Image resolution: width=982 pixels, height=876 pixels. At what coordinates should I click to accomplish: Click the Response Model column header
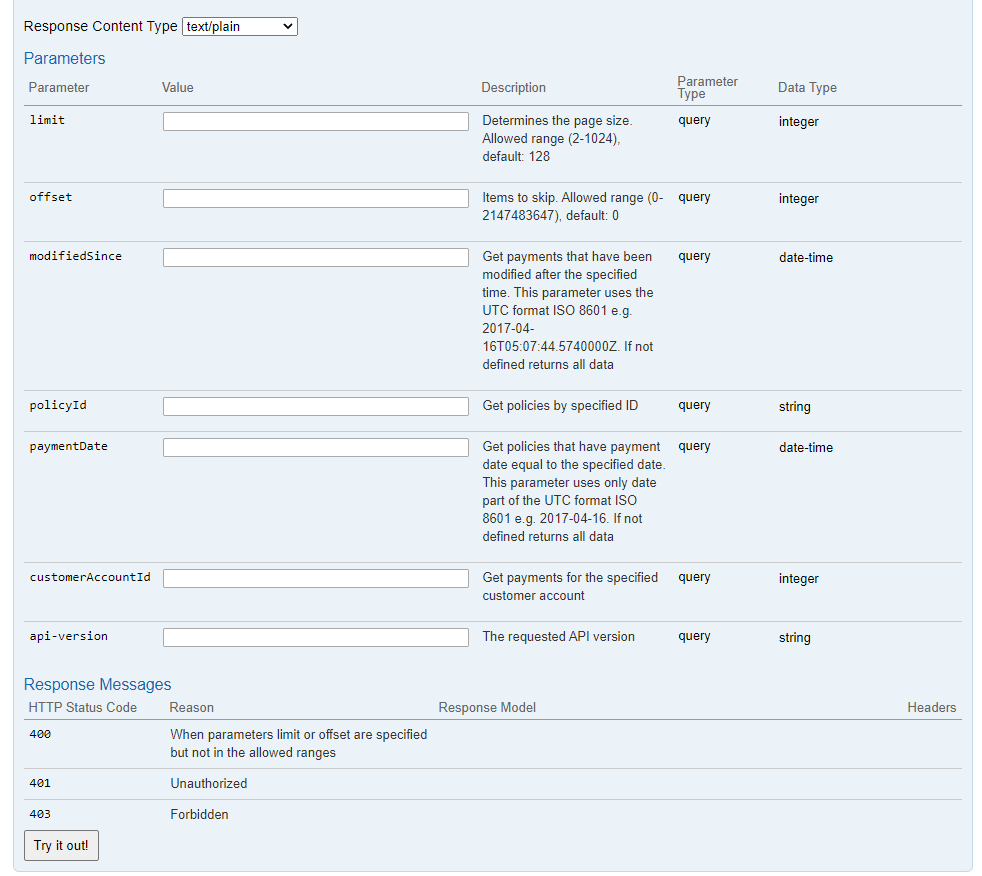pyautogui.click(x=487, y=707)
